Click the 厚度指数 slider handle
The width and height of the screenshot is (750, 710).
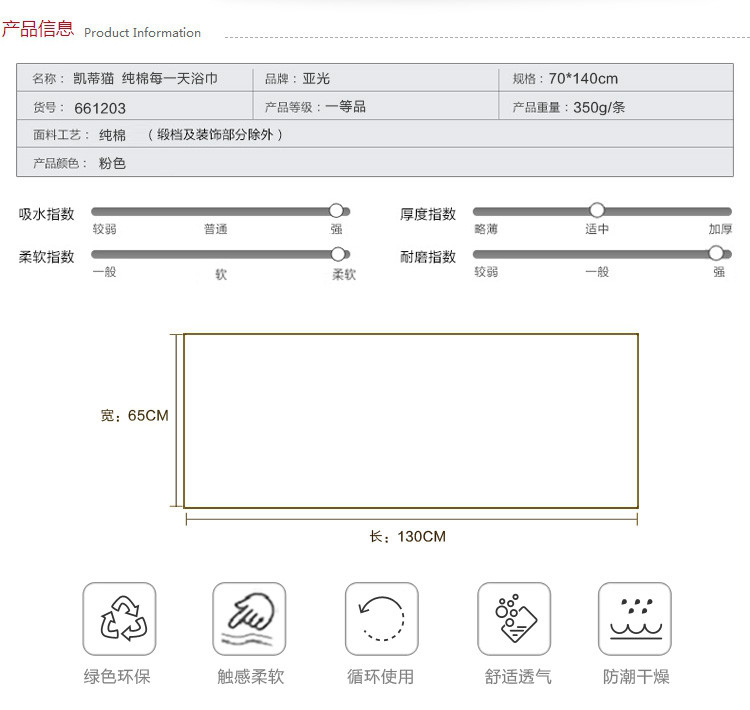click(597, 210)
